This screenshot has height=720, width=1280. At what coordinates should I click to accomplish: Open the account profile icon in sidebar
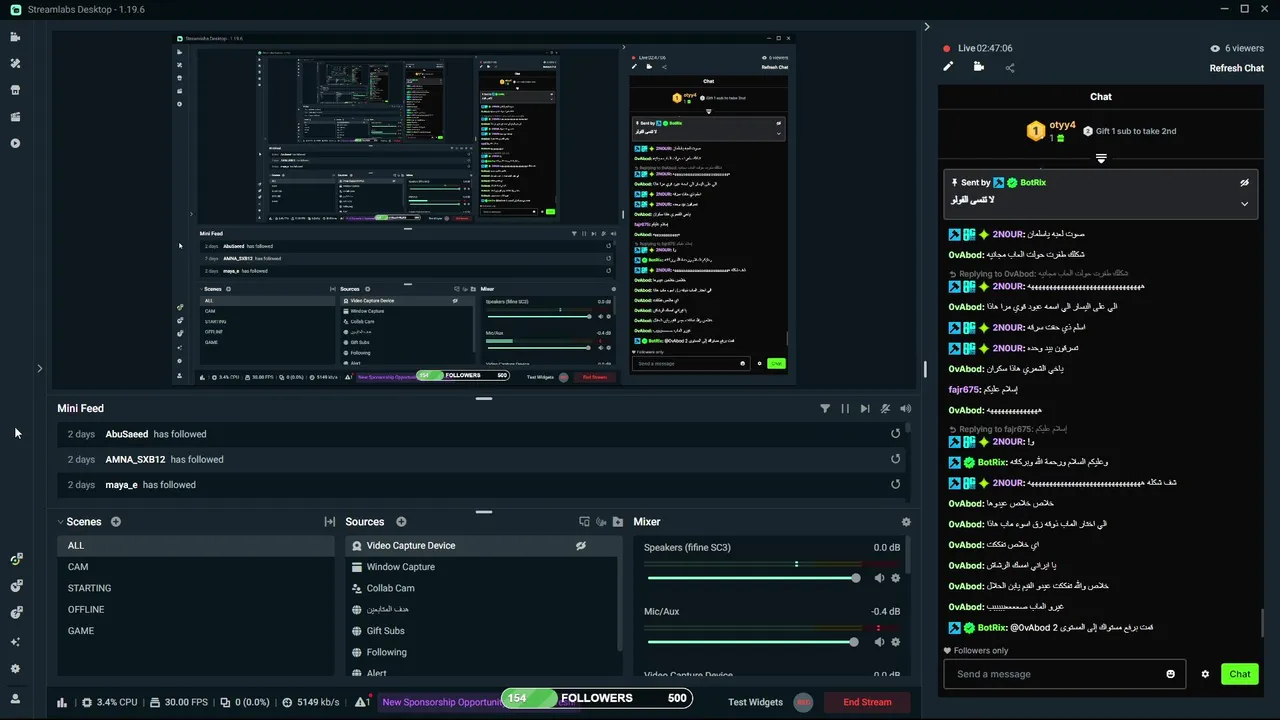click(x=15, y=699)
